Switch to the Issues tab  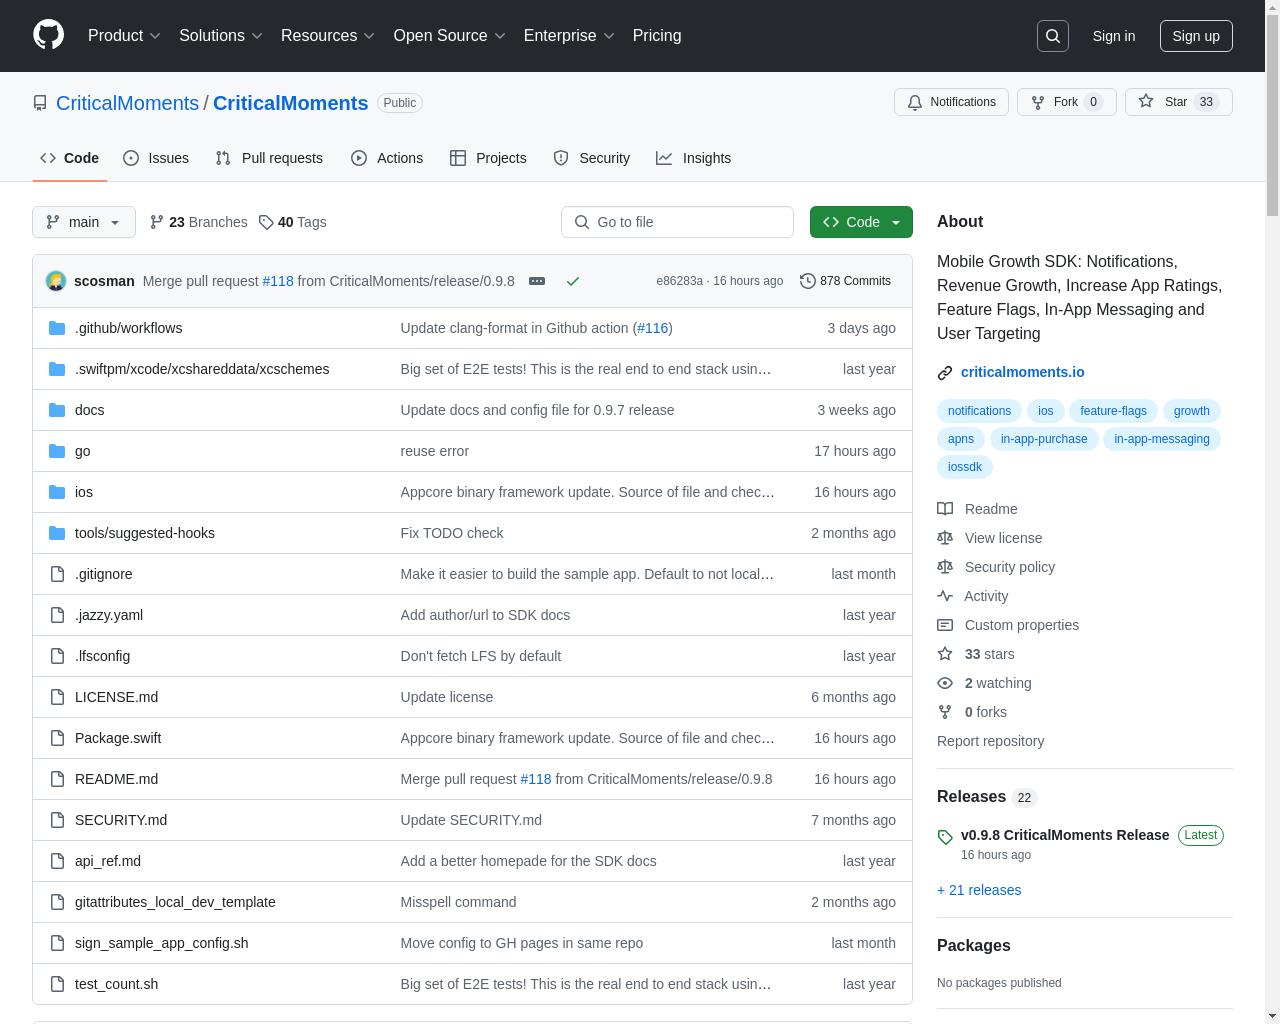click(156, 158)
